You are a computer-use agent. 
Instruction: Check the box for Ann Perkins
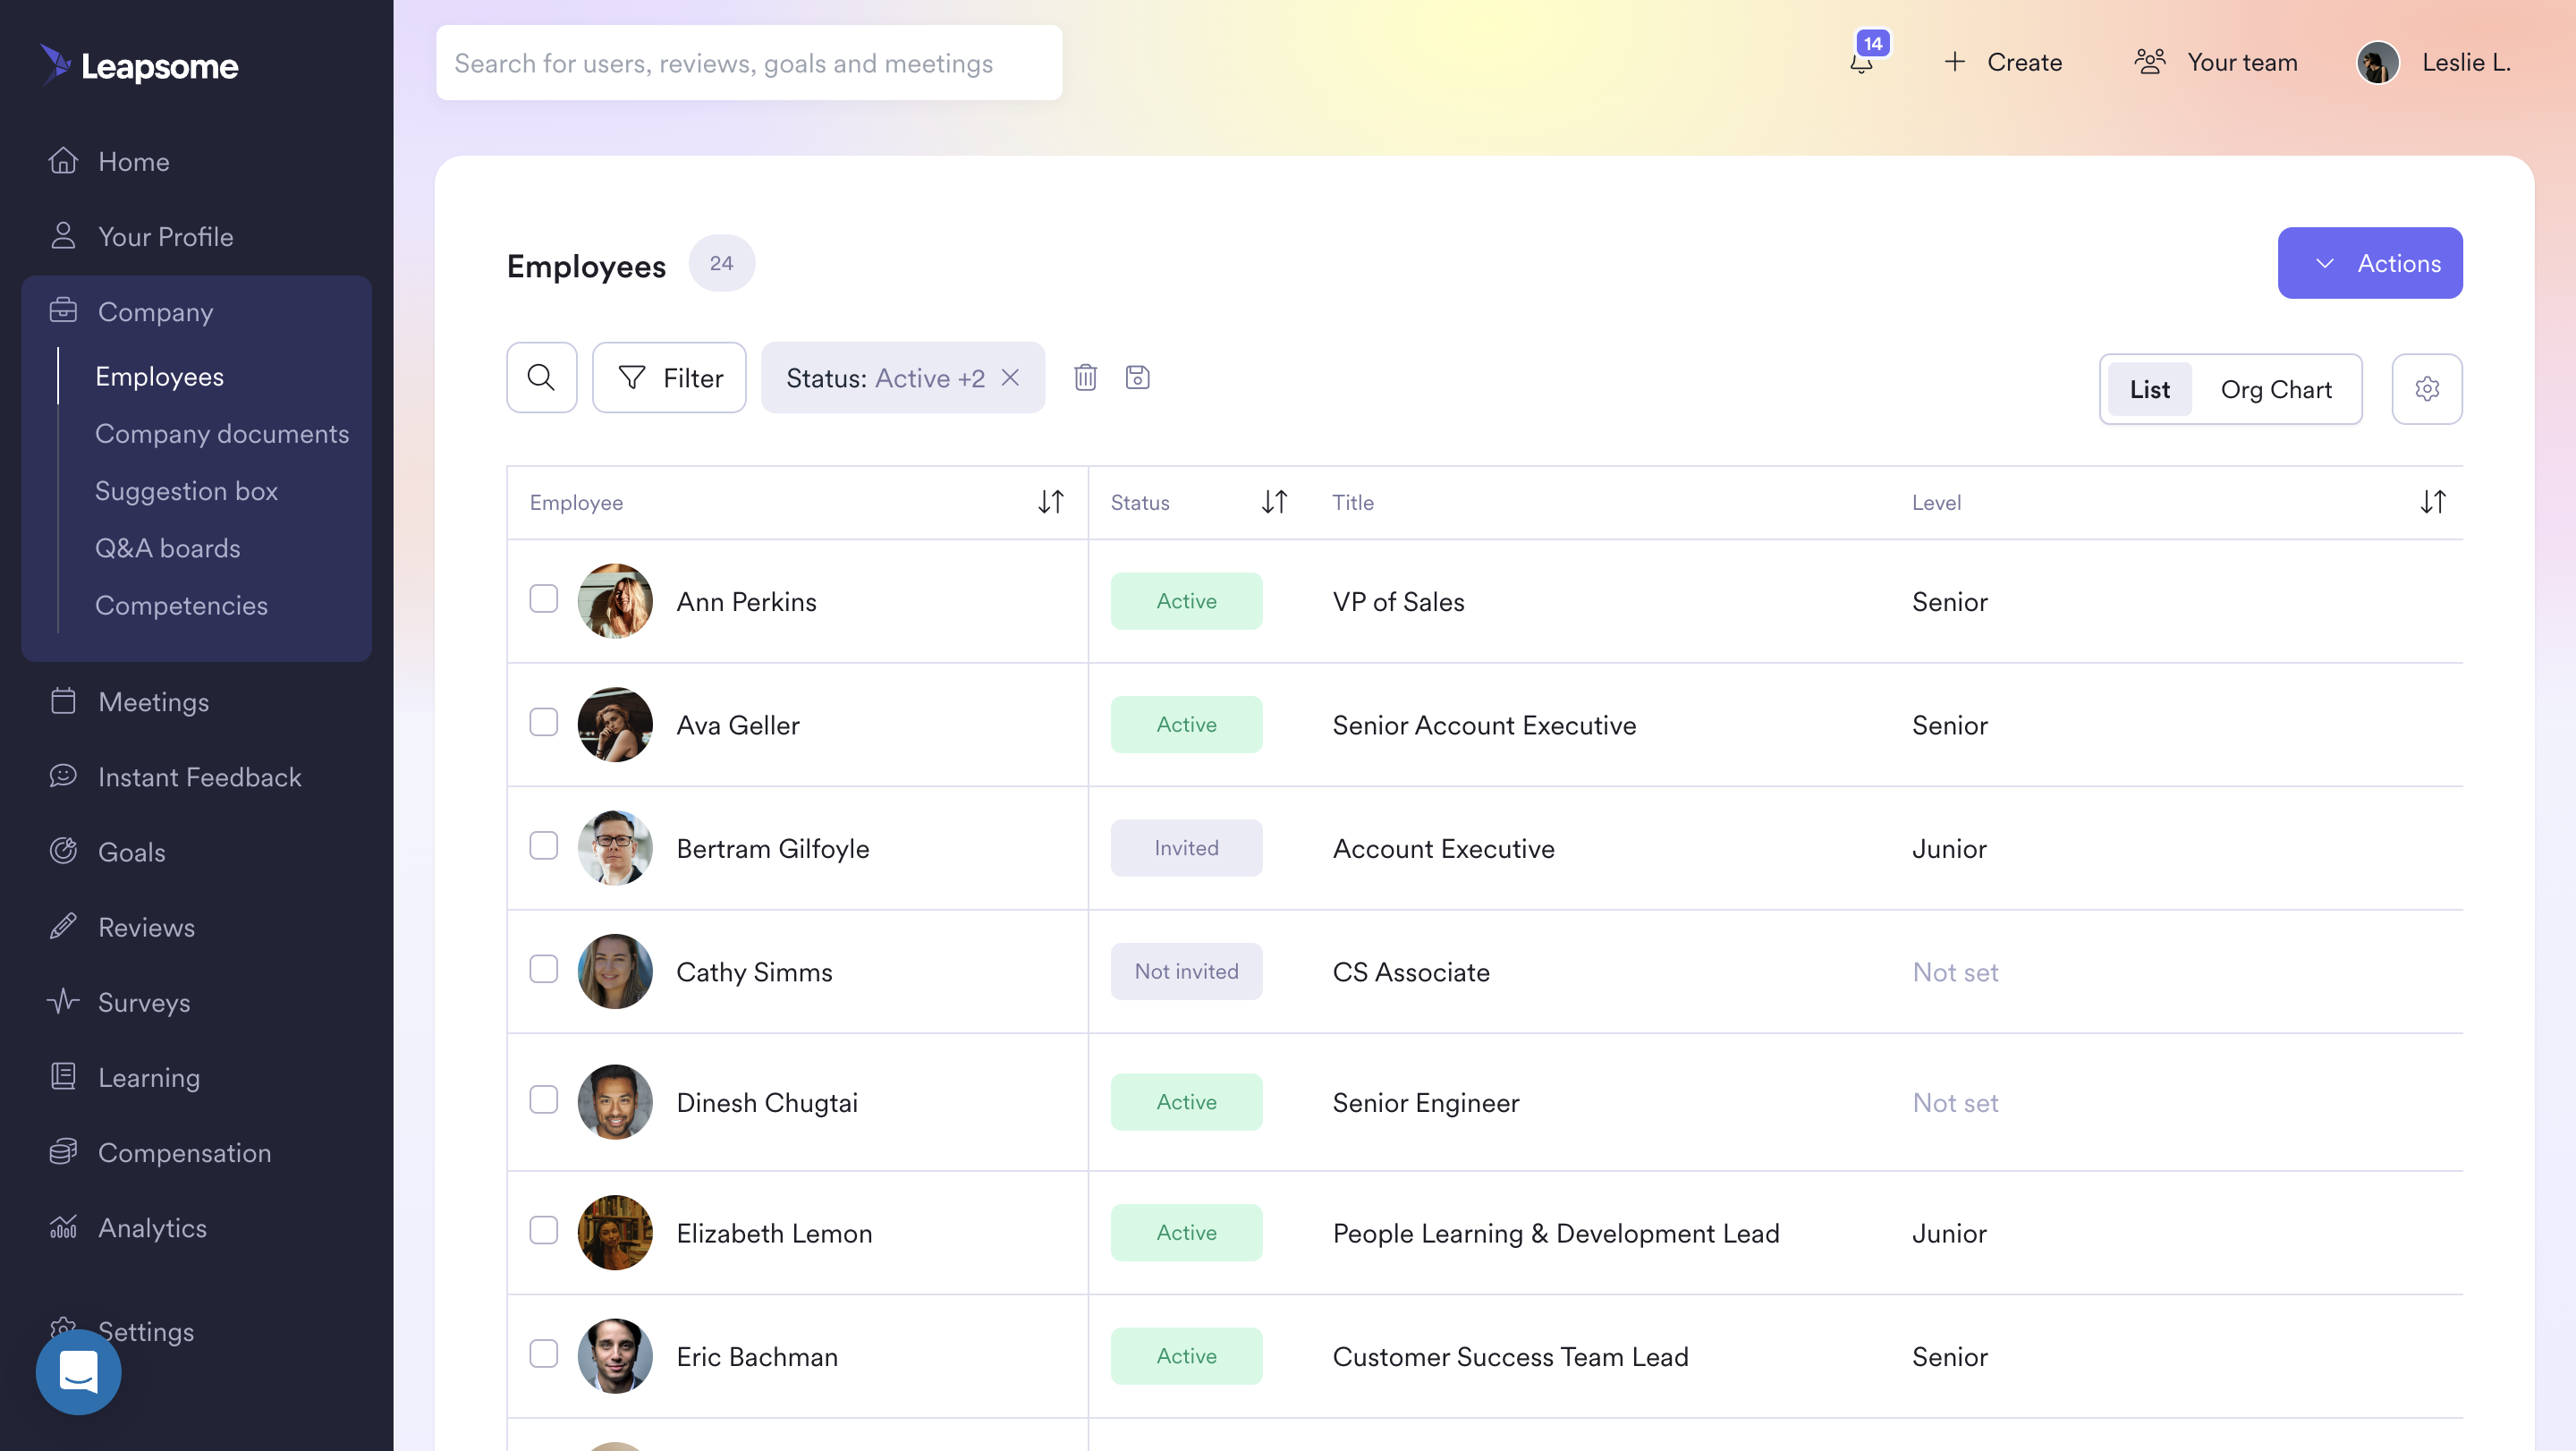[543, 599]
